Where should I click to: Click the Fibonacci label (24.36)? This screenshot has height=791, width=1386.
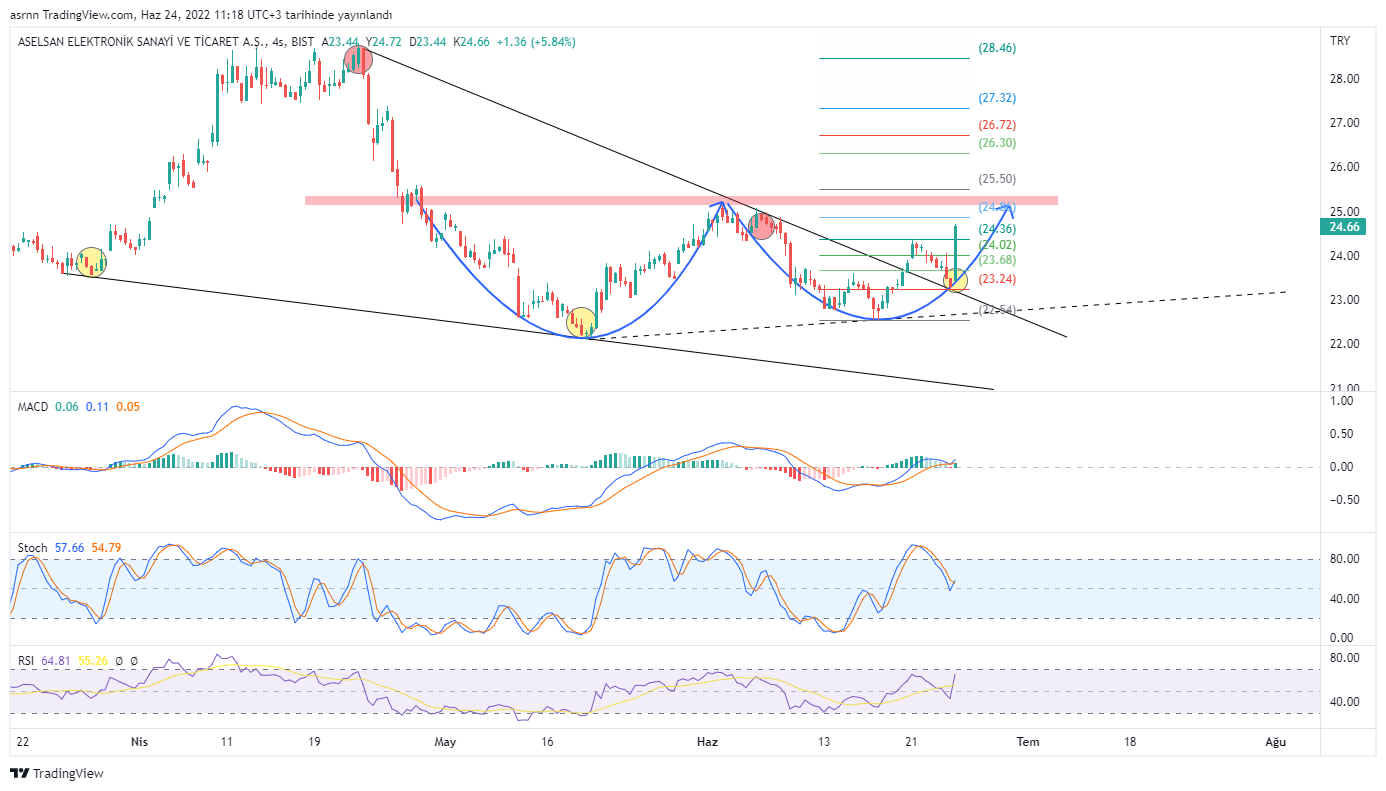click(x=997, y=229)
